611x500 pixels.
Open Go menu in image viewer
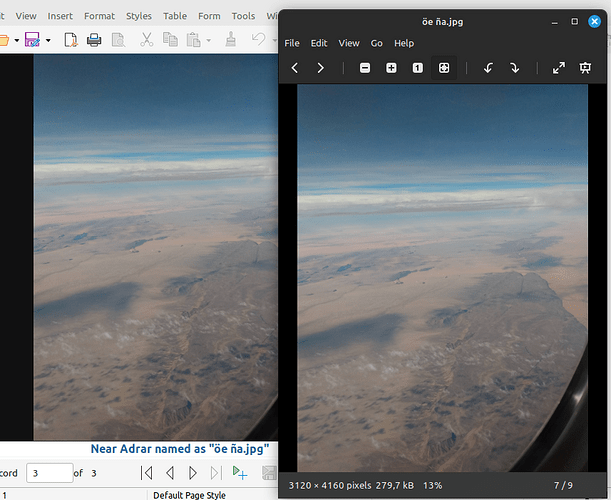[376, 43]
